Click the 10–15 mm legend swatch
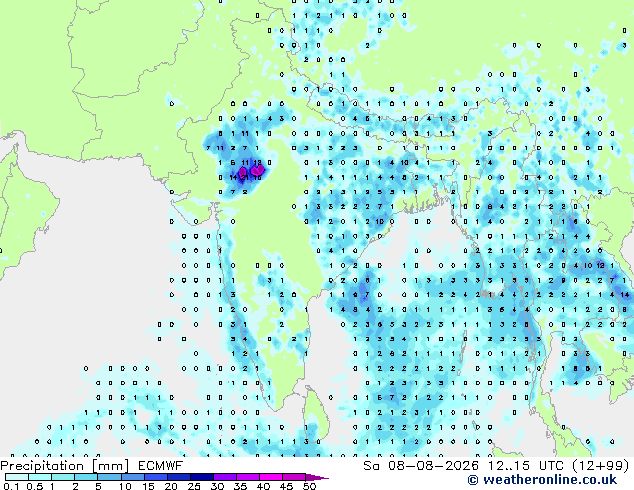Screen dimensions: 634x490 pyautogui.click(x=132, y=477)
